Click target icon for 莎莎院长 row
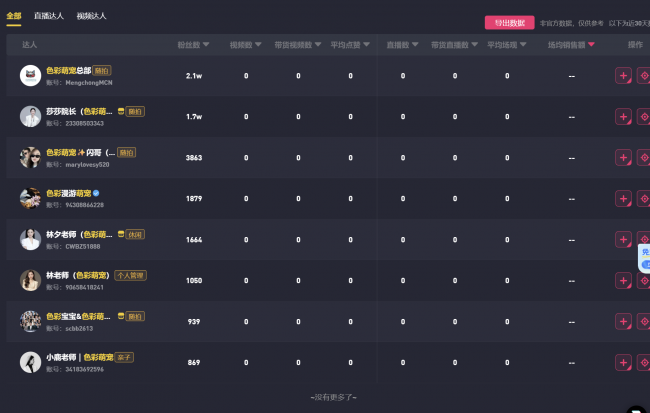This screenshot has height=413, width=650. [644, 117]
